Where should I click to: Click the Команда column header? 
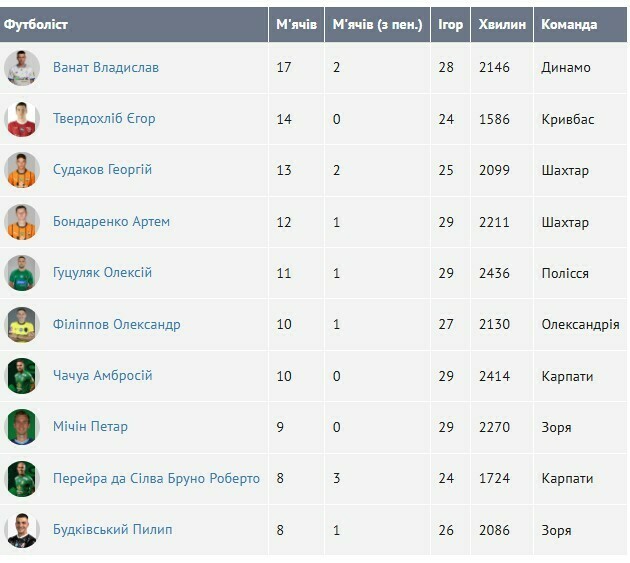(x=569, y=24)
